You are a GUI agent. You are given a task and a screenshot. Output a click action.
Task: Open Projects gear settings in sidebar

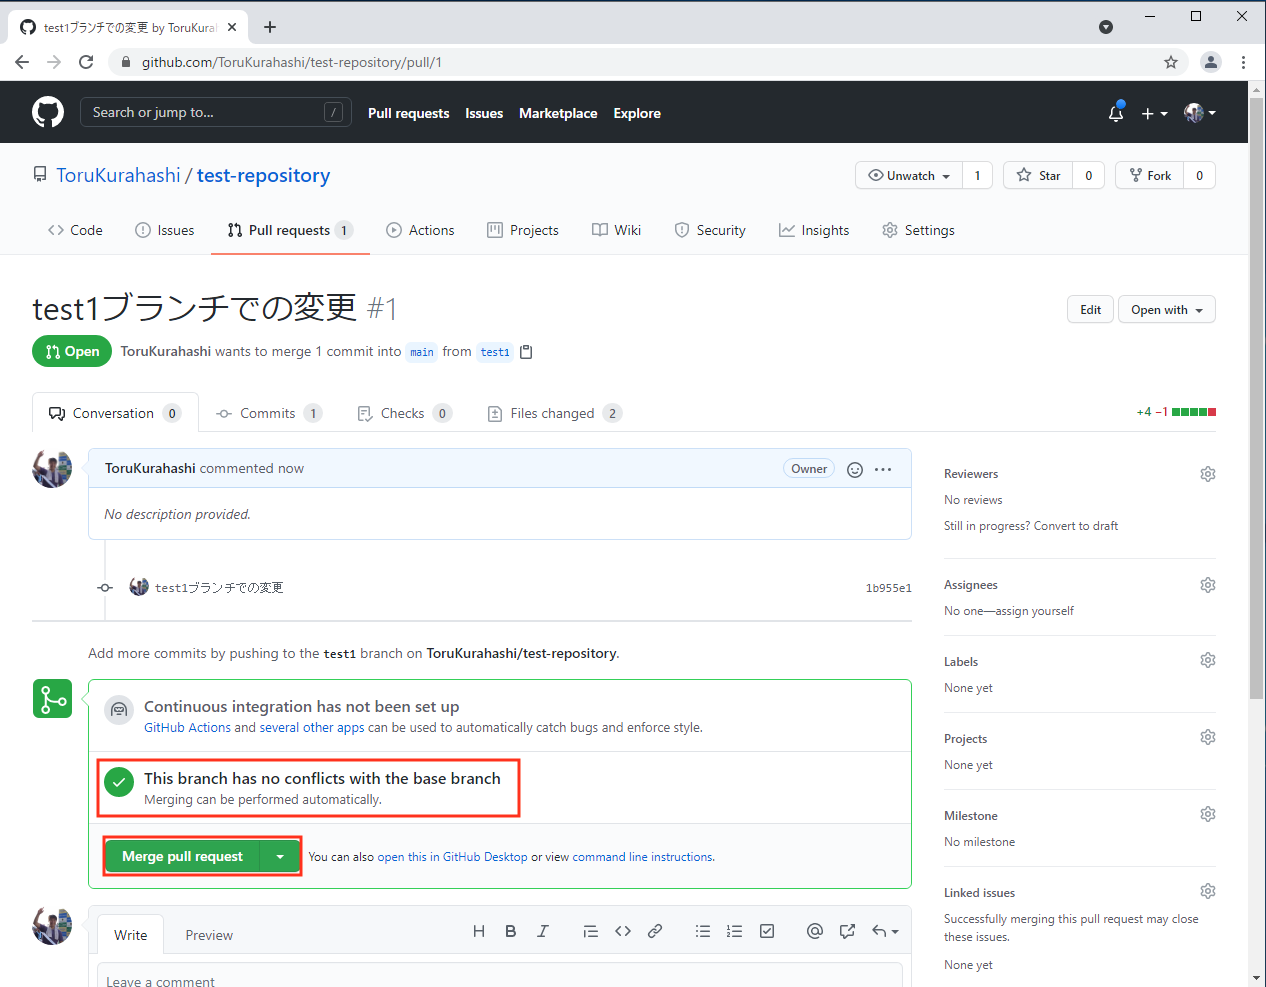[x=1208, y=737]
